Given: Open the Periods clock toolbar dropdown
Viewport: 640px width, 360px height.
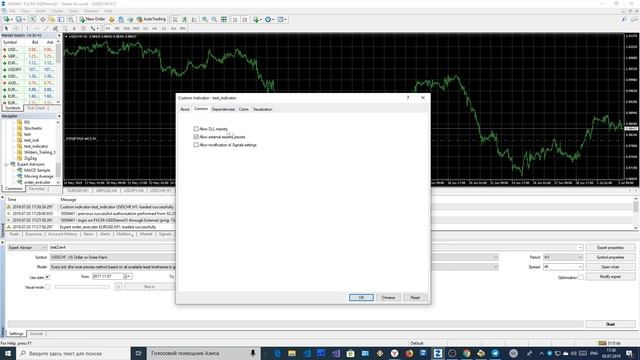Looking at the screenshot, I should tap(269, 19).
